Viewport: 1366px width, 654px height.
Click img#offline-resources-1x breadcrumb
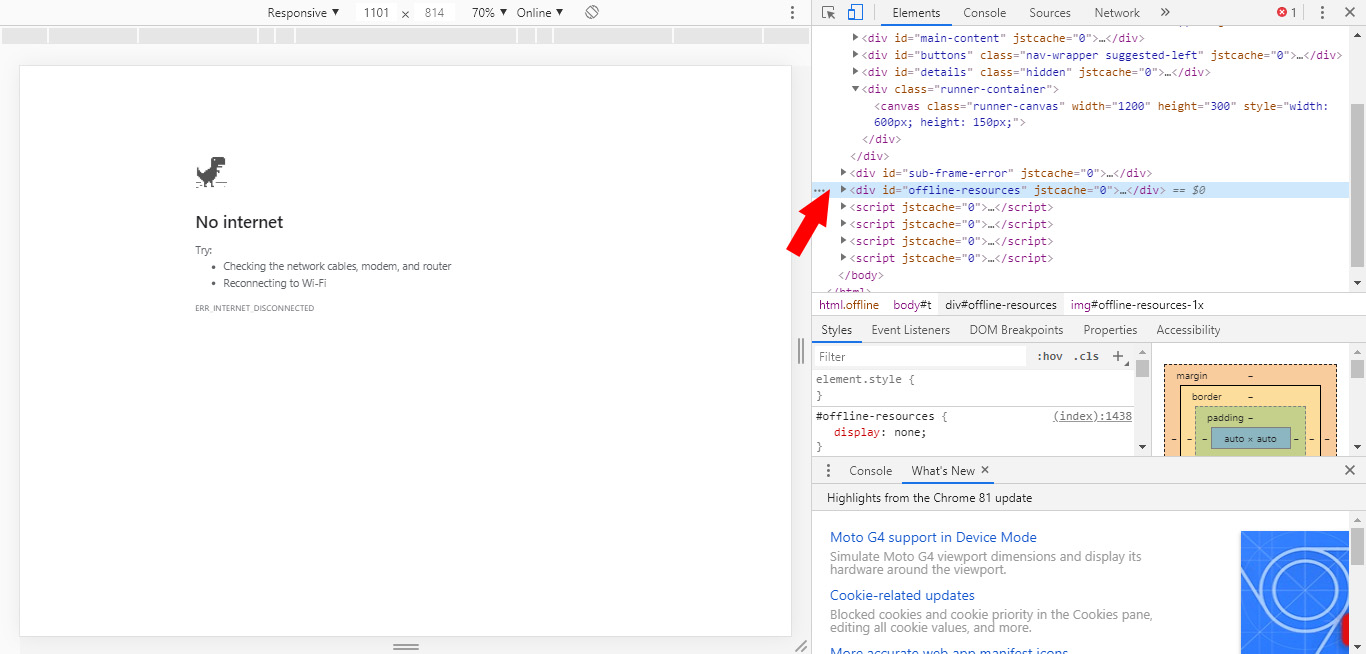1137,305
